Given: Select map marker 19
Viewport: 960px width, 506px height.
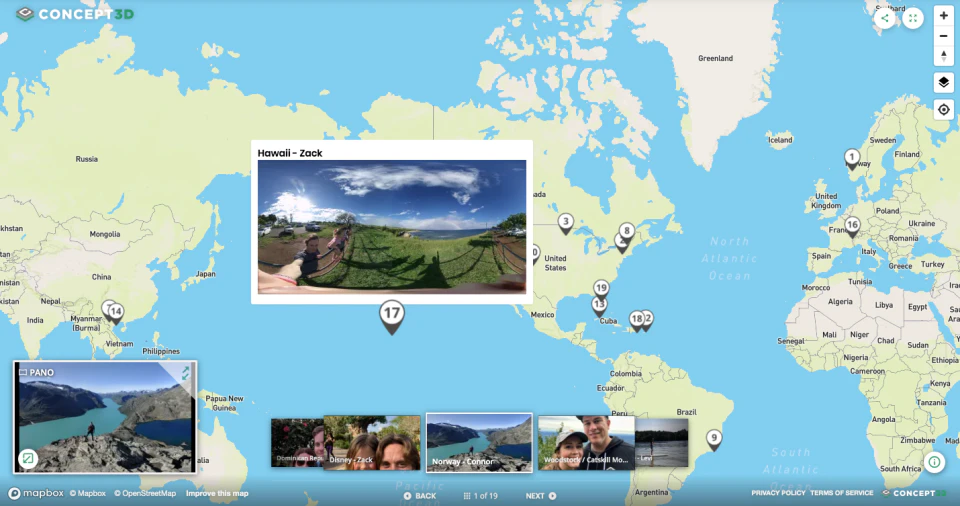Looking at the screenshot, I should click(601, 289).
